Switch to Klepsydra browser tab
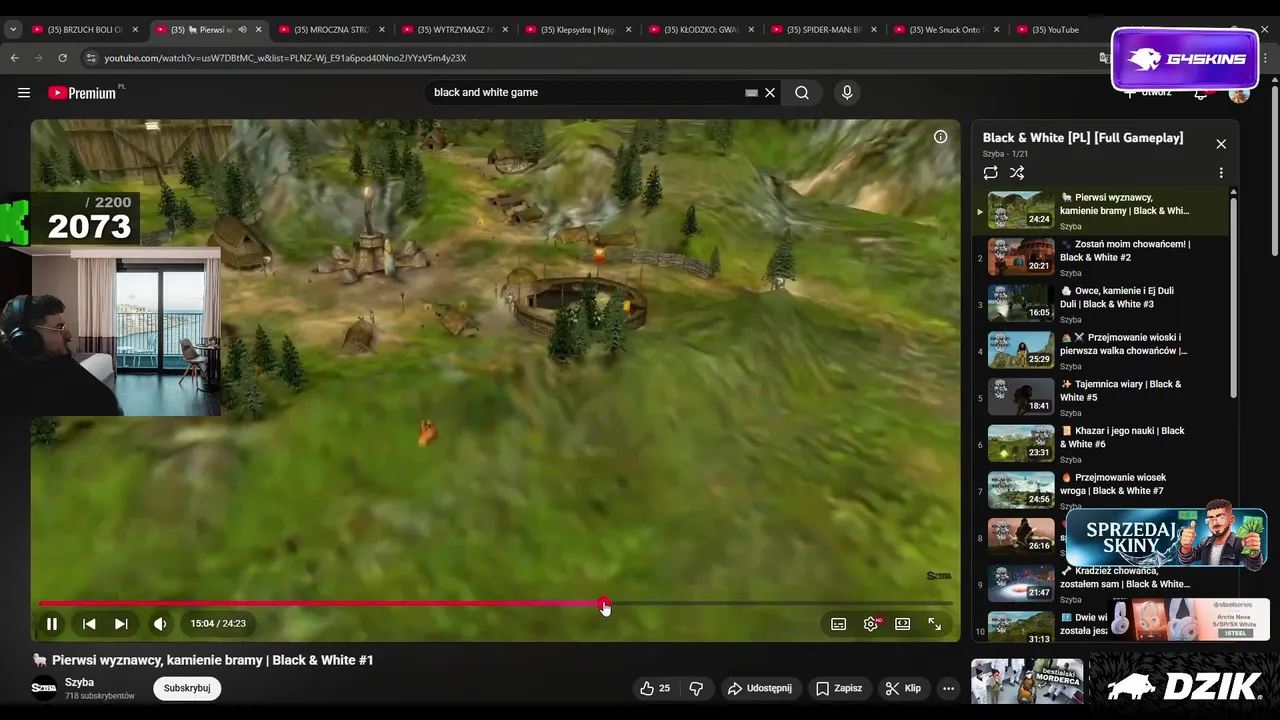The width and height of the screenshot is (1280, 720). pos(577,30)
